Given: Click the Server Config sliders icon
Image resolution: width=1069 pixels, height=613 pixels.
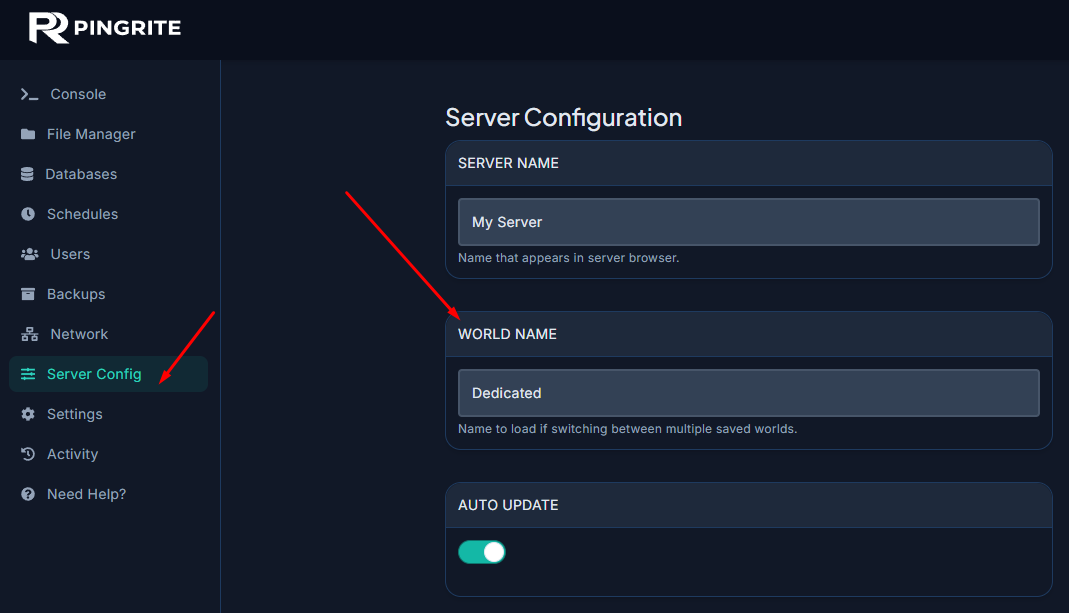Looking at the screenshot, I should pyautogui.click(x=27, y=374).
